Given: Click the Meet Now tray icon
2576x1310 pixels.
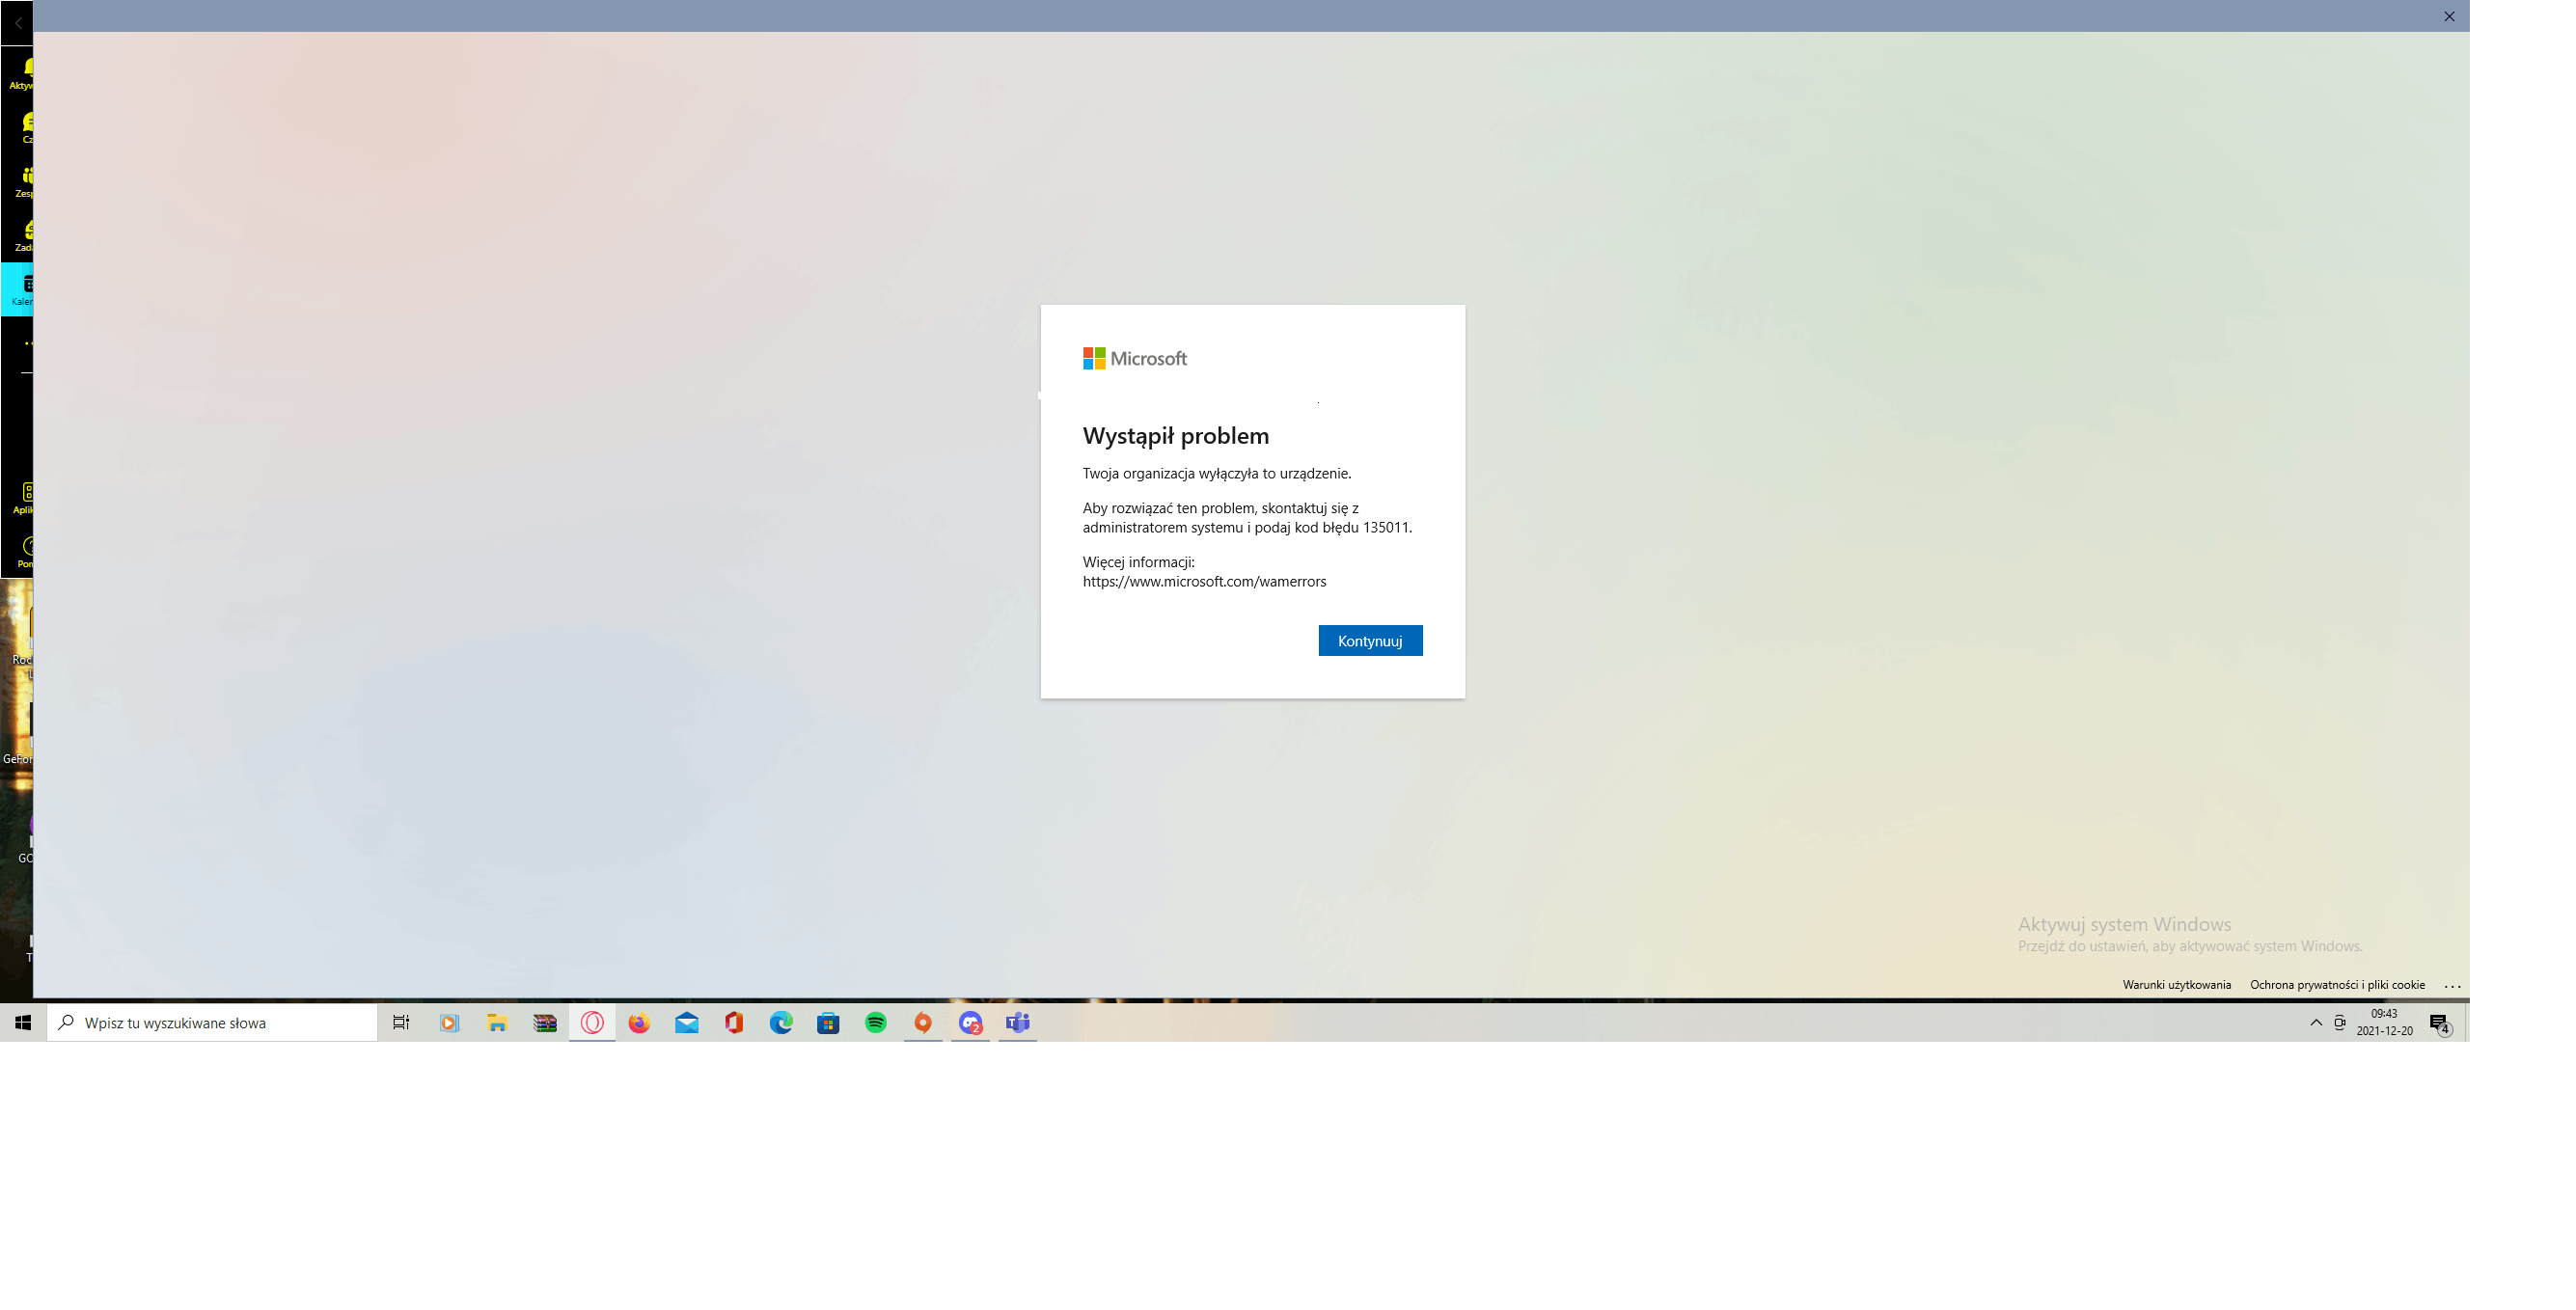Looking at the screenshot, I should tap(2340, 1022).
